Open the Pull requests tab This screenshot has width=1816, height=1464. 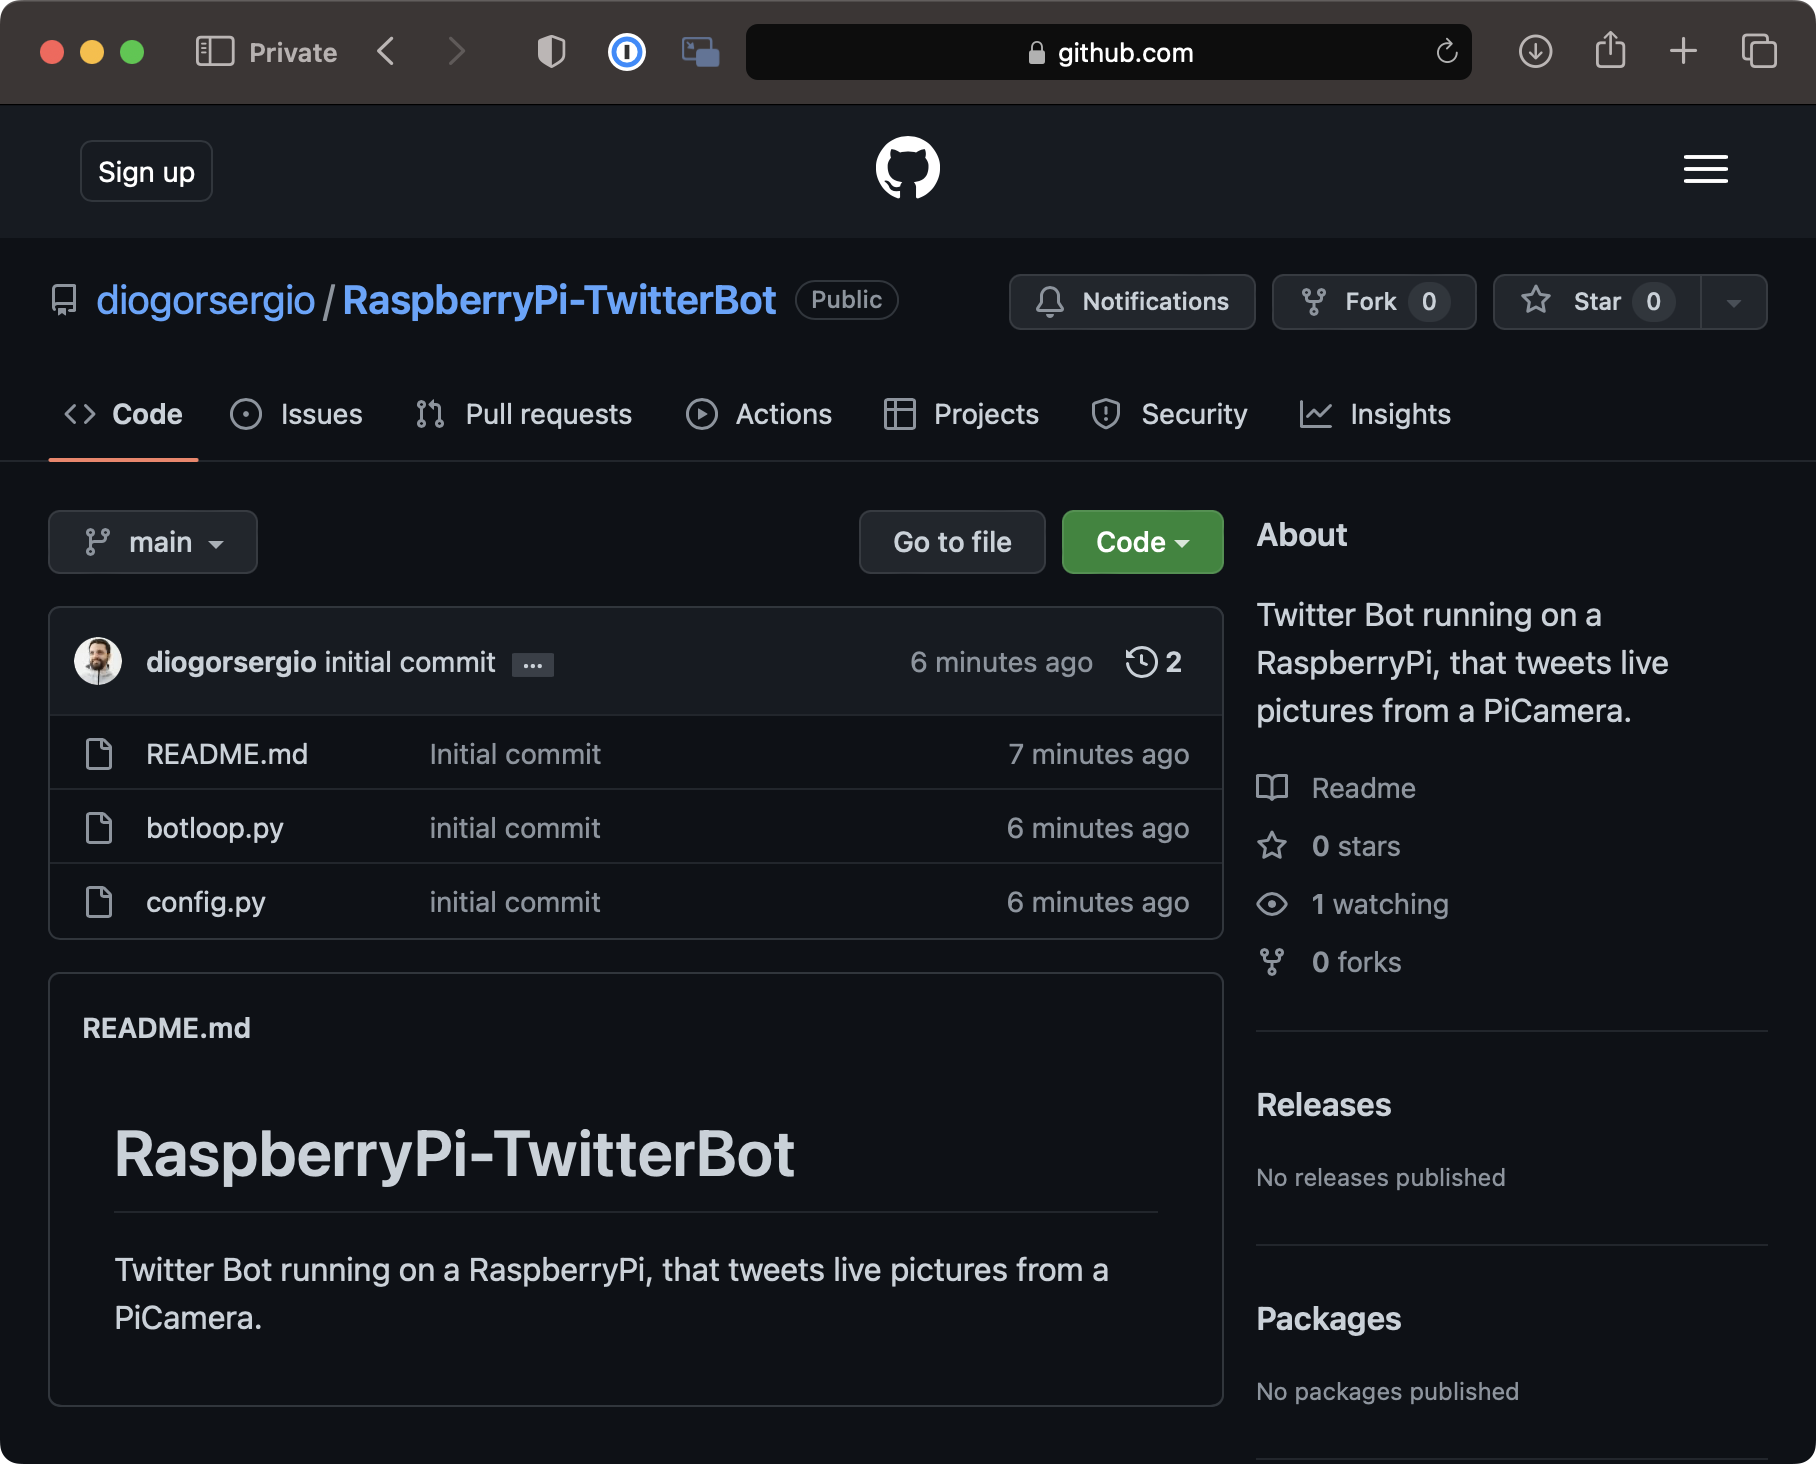tap(523, 414)
